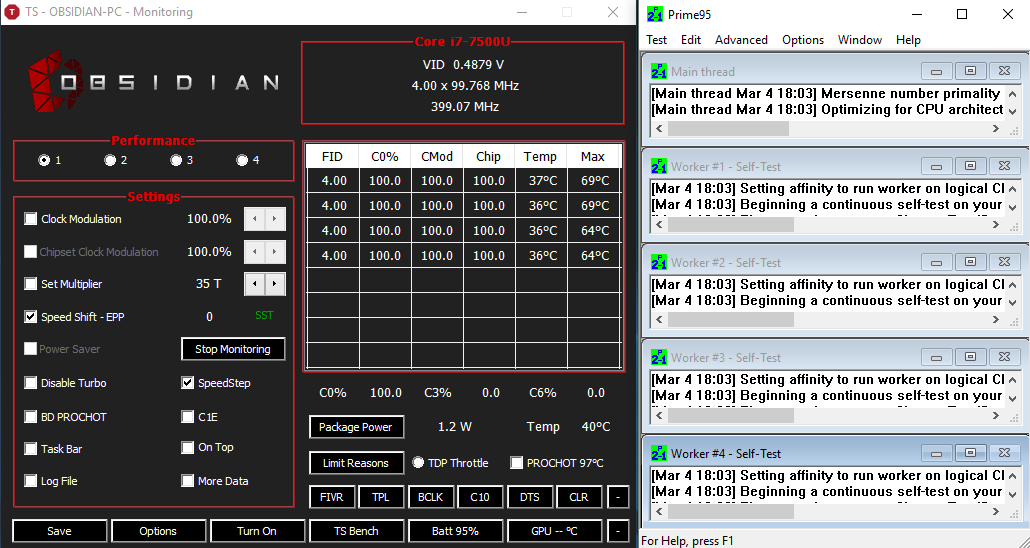Check the On Top option

[188, 447]
